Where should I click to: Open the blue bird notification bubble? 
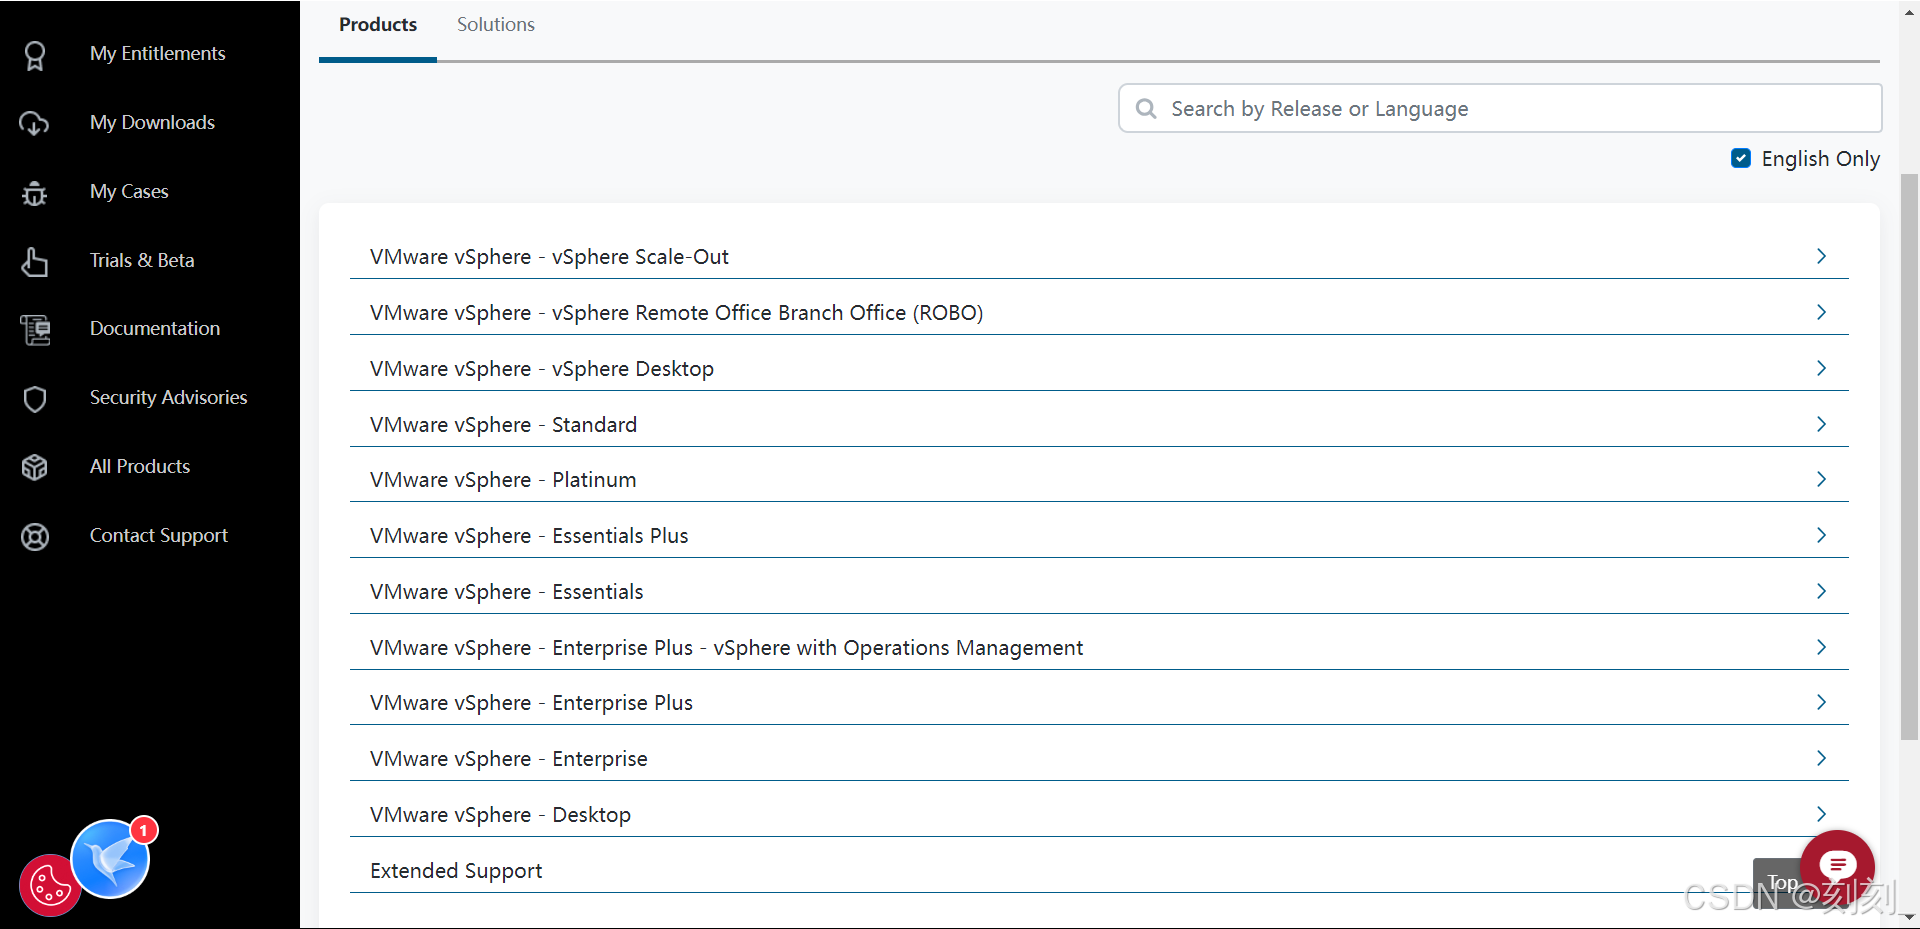click(x=111, y=859)
